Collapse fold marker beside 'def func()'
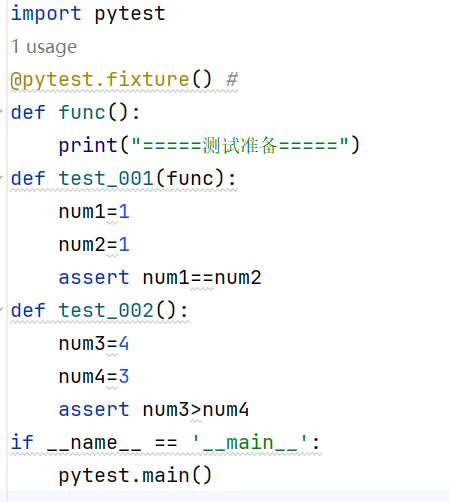The image size is (450, 502). coord(1,112)
